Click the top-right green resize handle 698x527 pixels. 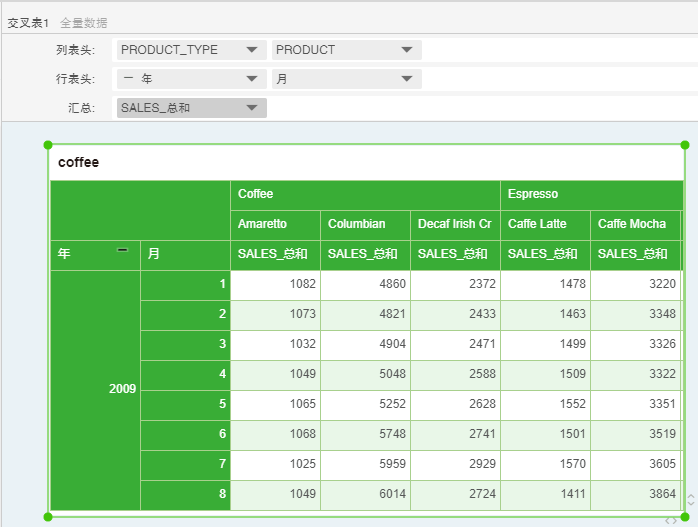click(x=686, y=145)
